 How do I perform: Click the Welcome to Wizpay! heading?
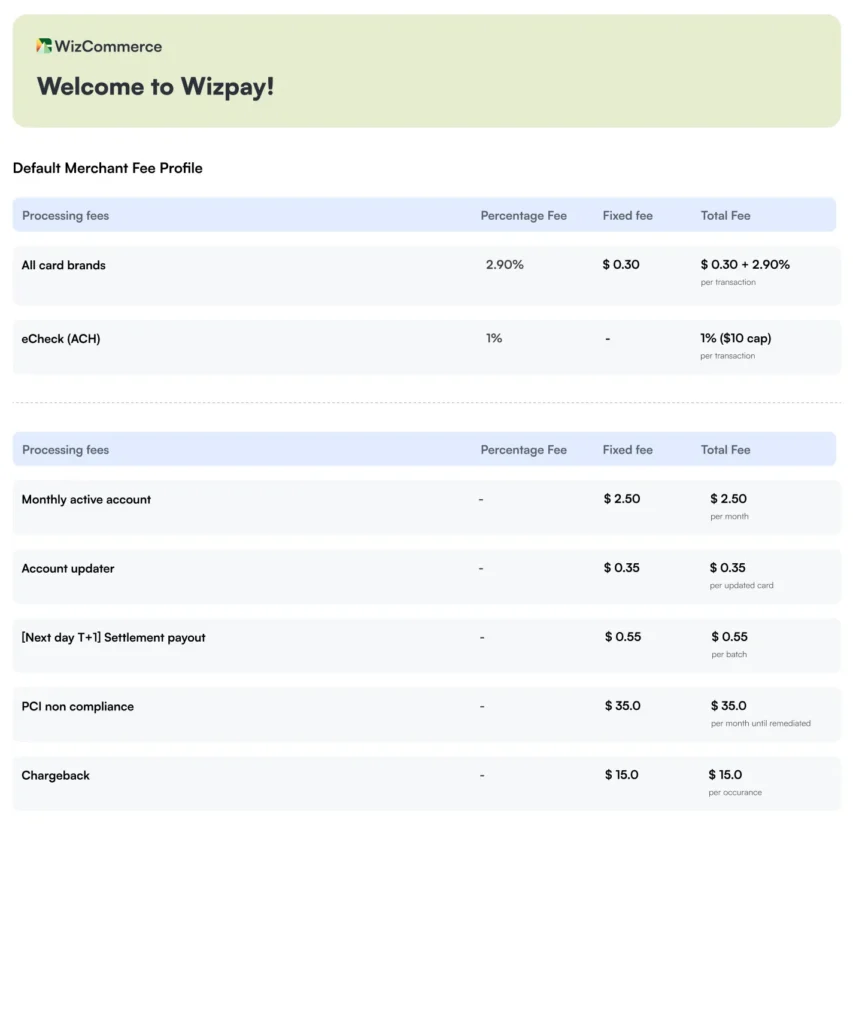[x=155, y=87]
